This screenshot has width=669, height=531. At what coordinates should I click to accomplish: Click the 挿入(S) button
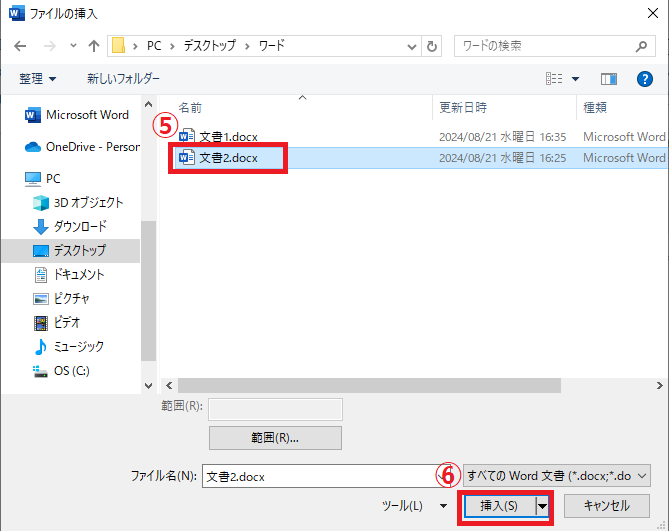pyautogui.click(x=499, y=506)
